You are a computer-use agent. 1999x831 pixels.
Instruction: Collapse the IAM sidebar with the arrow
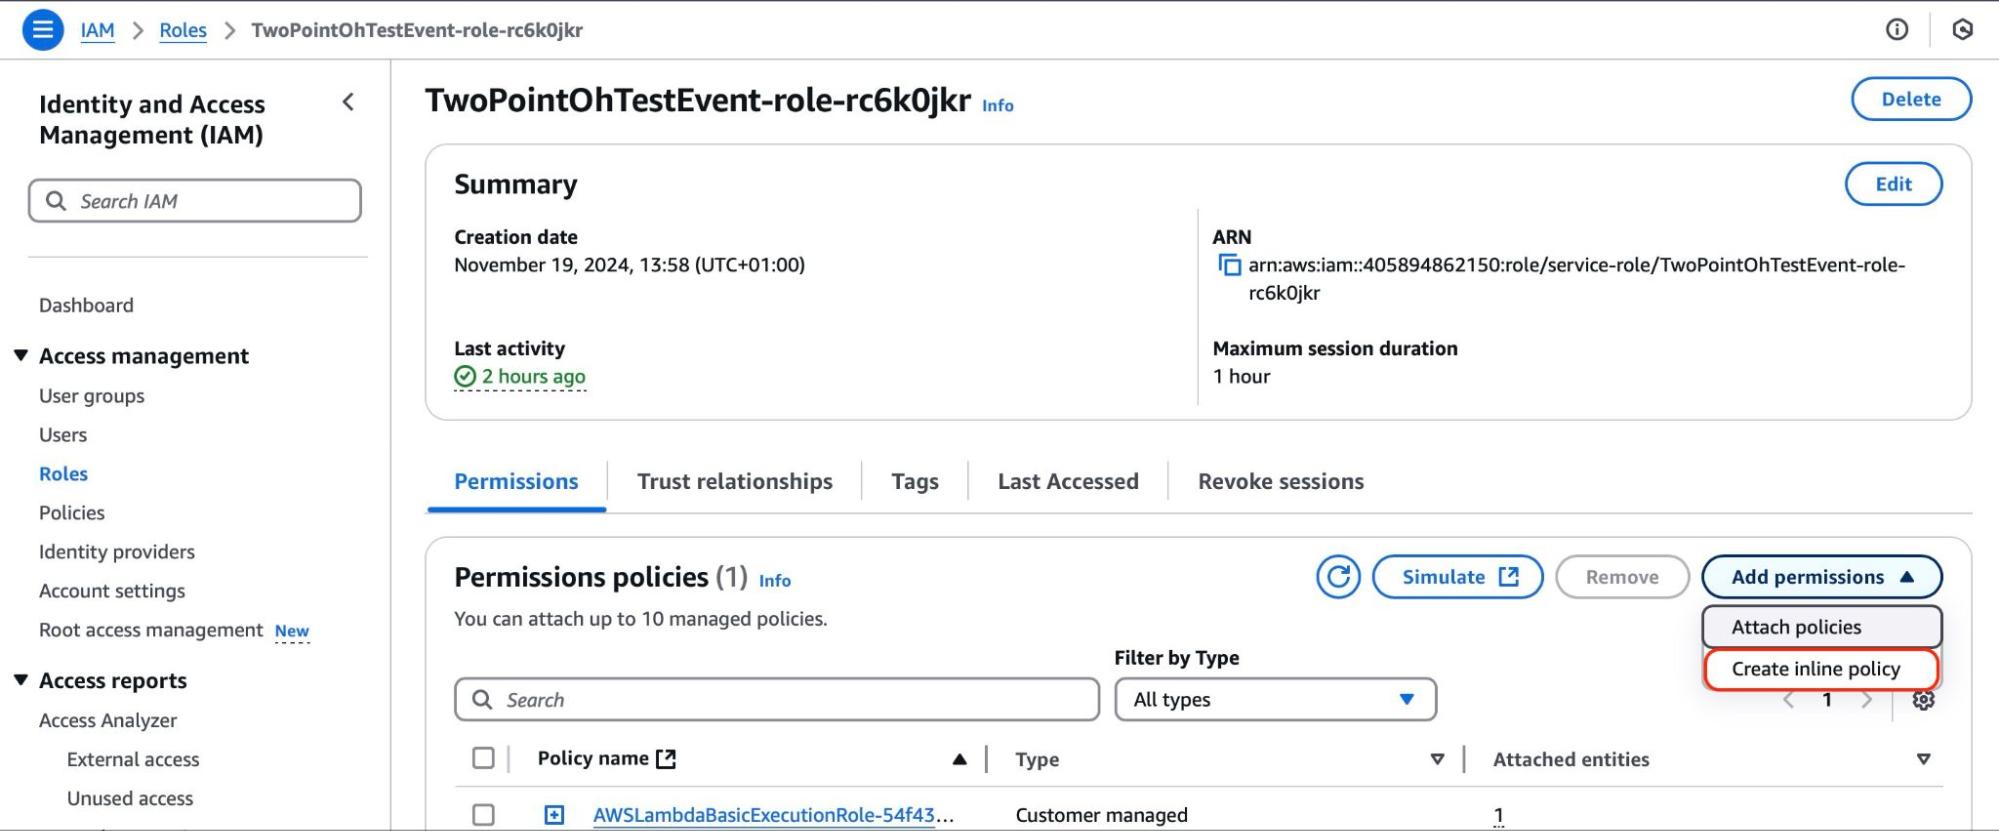tap(348, 102)
